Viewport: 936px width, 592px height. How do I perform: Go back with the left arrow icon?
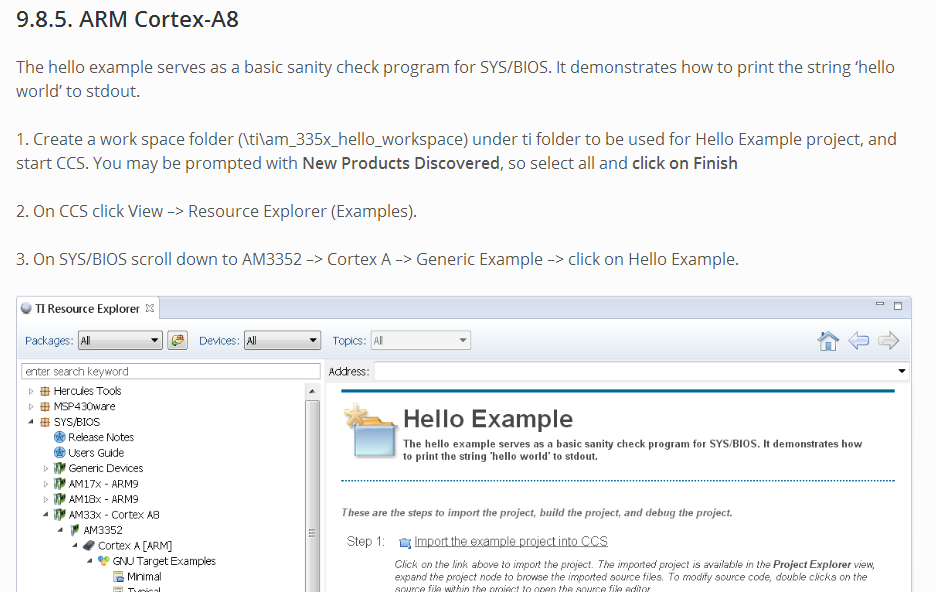pos(858,341)
